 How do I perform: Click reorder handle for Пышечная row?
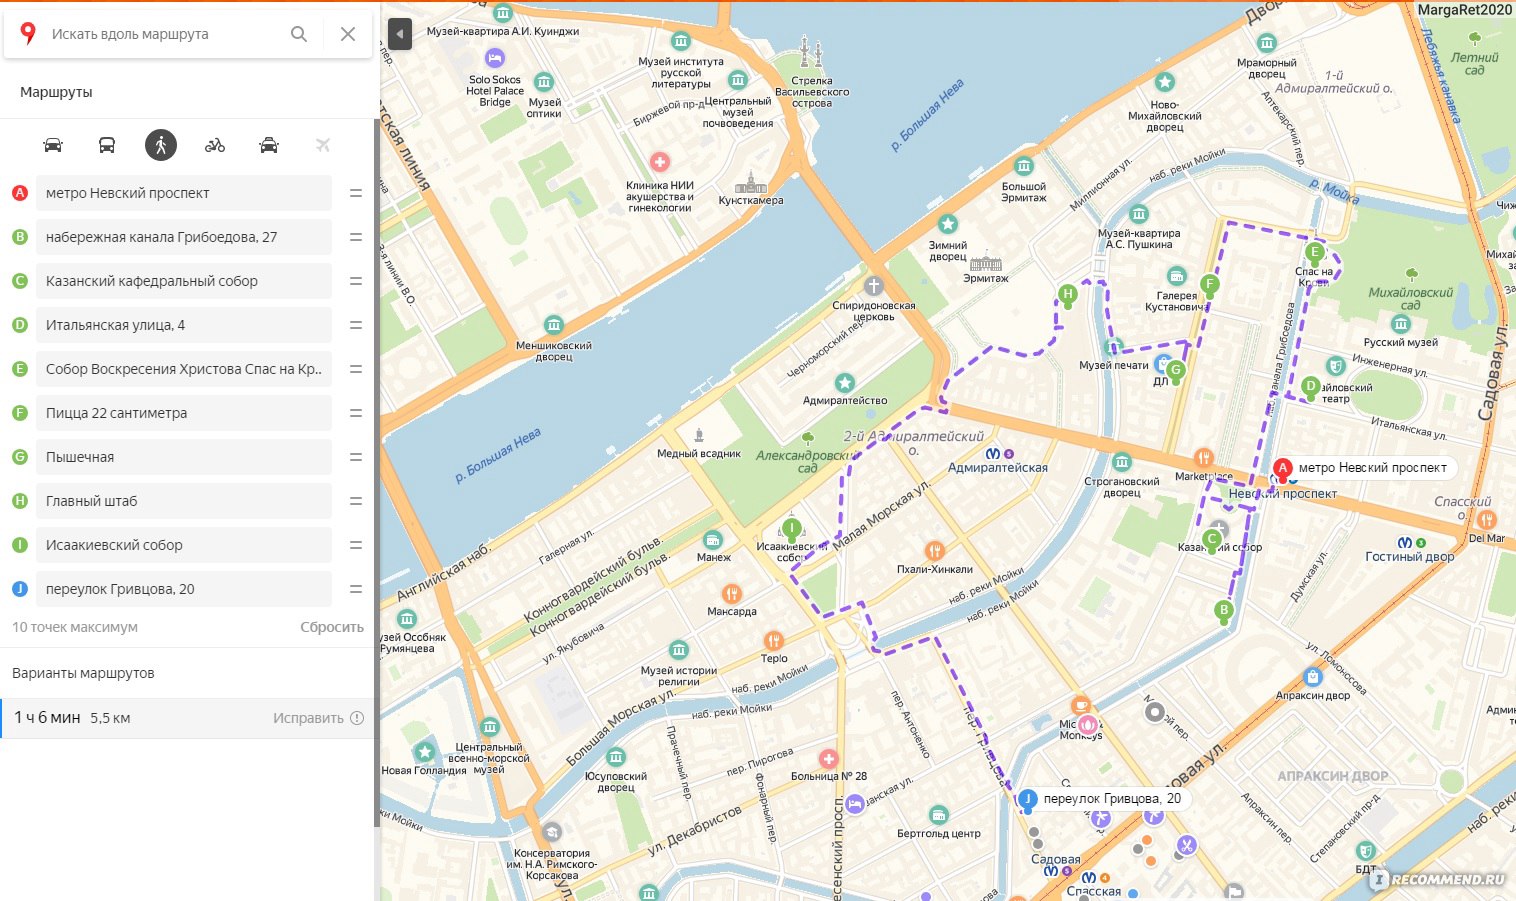click(356, 457)
